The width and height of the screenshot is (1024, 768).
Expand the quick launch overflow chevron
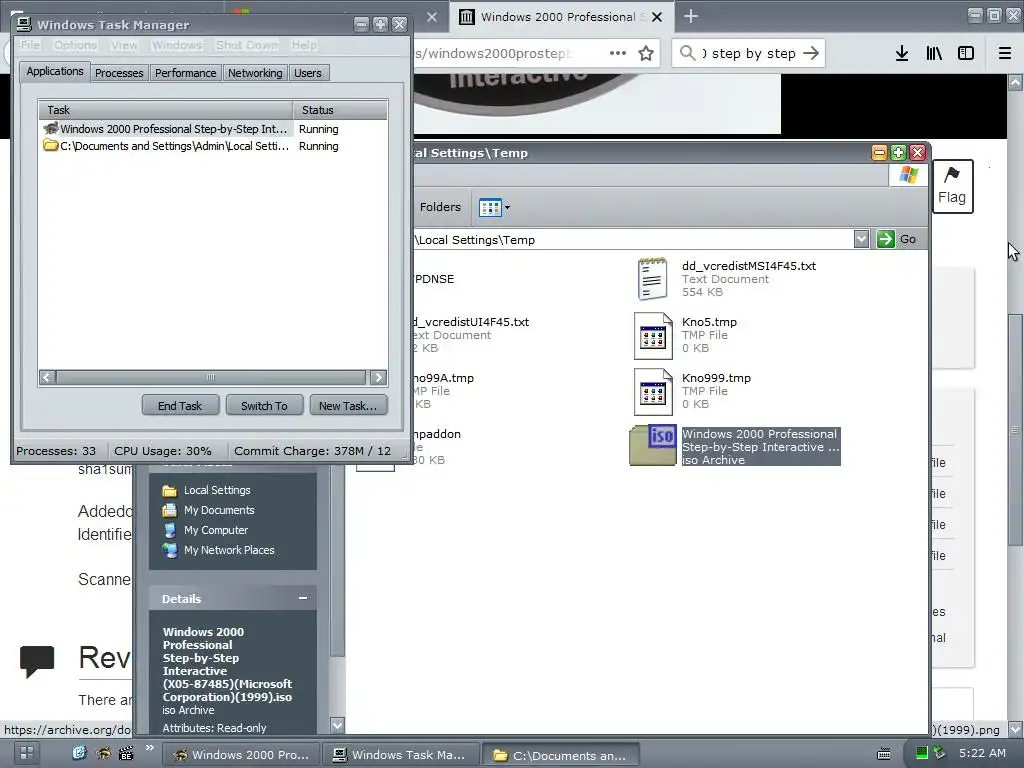pos(150,748)
